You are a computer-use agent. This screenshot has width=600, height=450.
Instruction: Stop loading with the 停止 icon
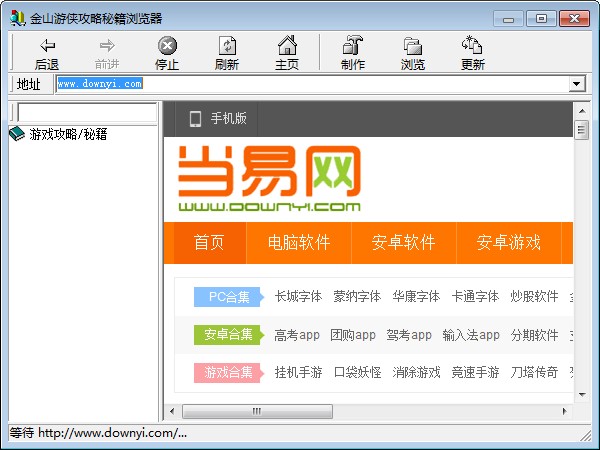[167, 46]
